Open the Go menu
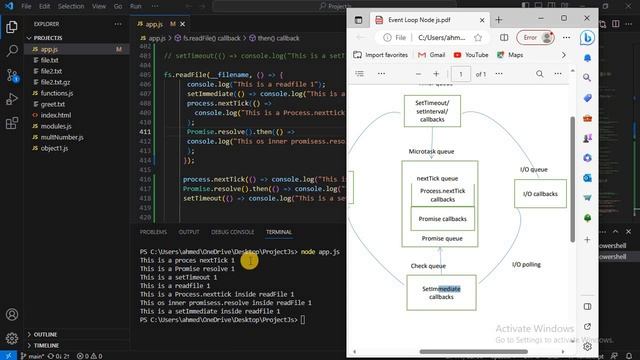640x360 pixels. tap(118, 6)
